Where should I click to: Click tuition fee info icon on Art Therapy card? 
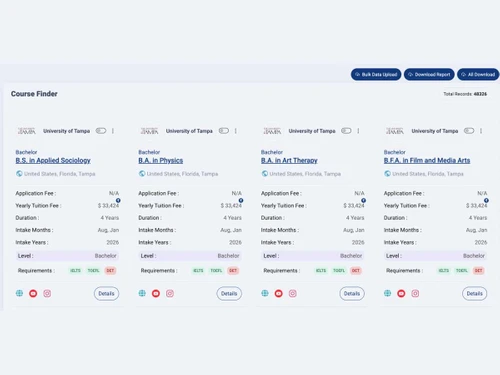[x=363, y=200]
